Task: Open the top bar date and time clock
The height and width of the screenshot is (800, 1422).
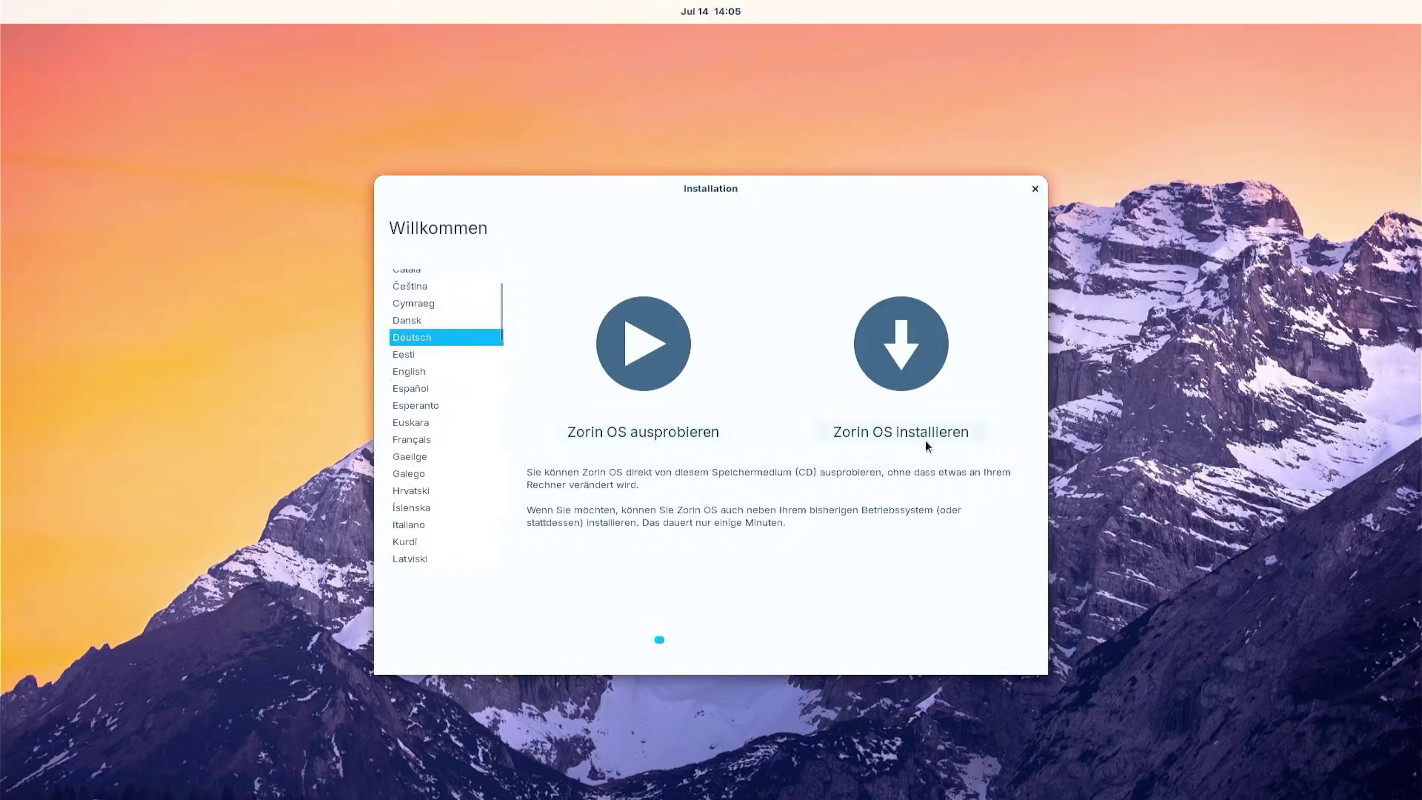Action: point(710,12)
